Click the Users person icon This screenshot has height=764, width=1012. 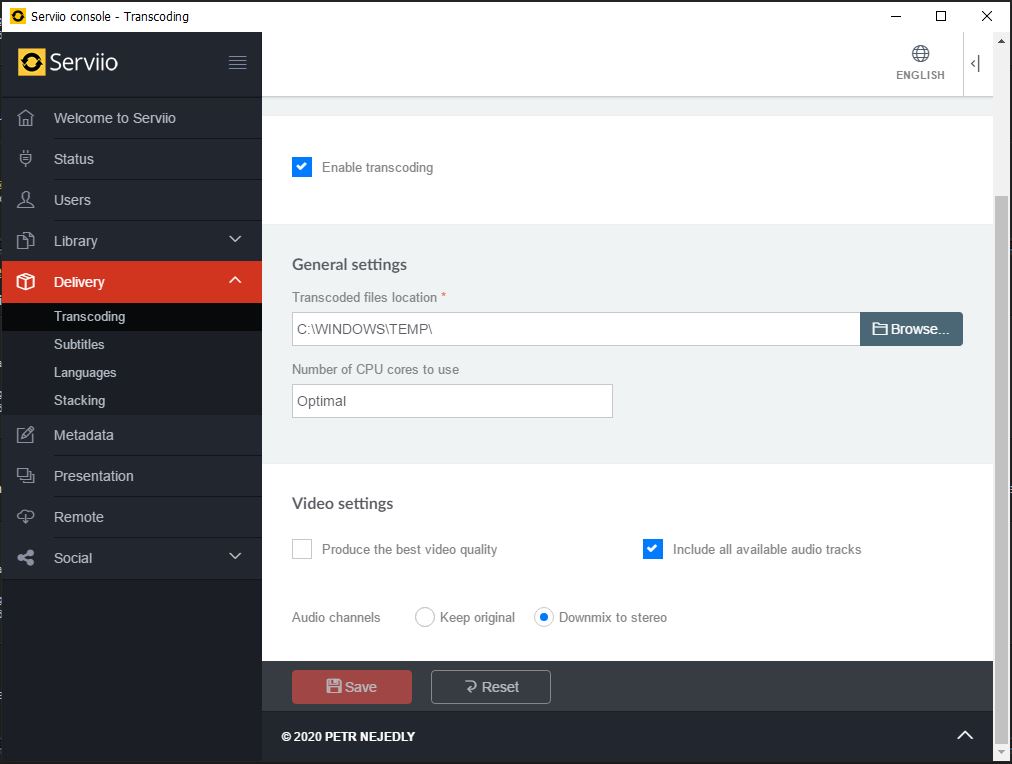pyautogui.click(x=26, y=200)
